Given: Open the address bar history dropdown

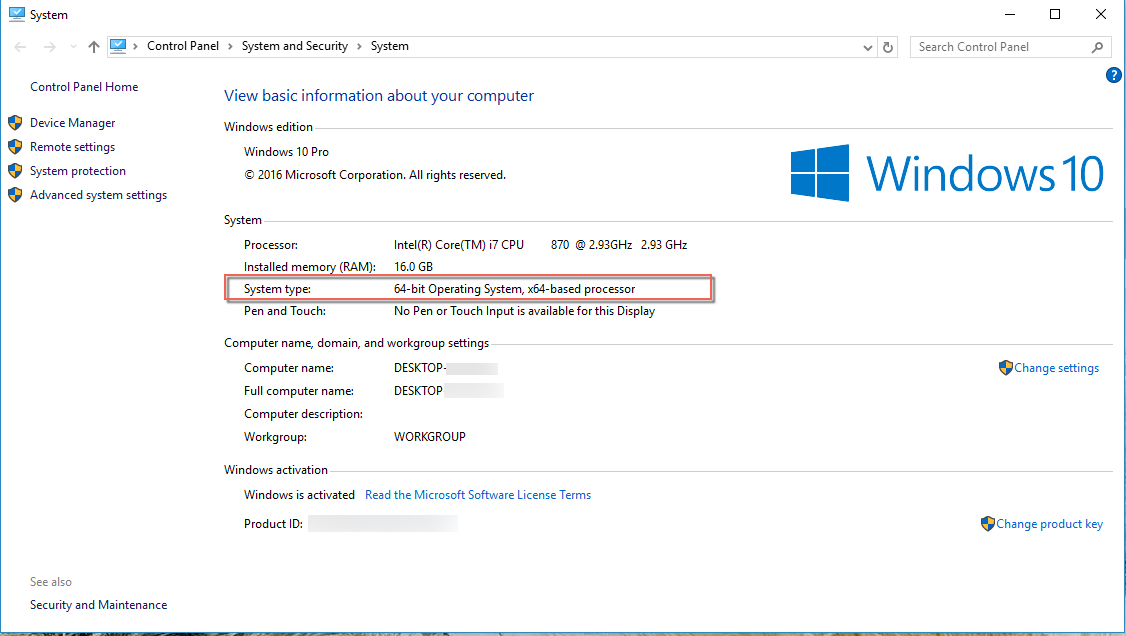Looking at the screenshot, I should click(868, 47).
